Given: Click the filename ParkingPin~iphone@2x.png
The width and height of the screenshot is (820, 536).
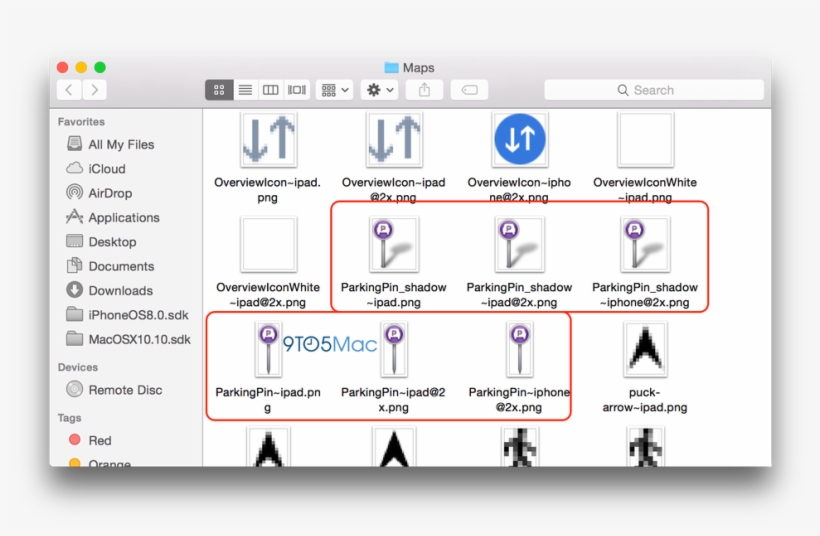Looking at the screenshot, I should (519, 400).
